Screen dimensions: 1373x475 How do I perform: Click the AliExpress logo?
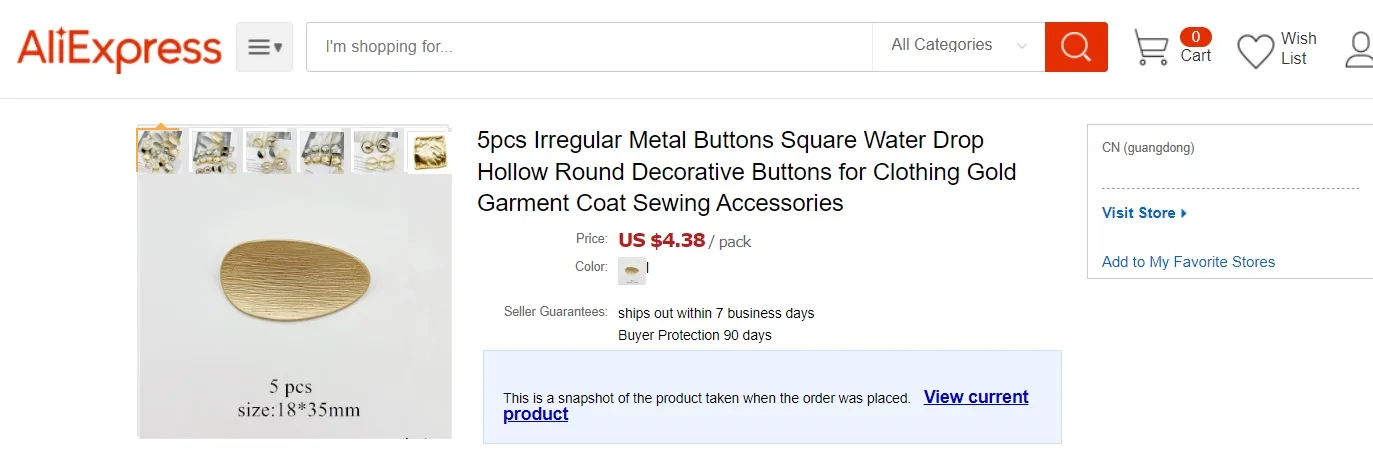[x=119, y=48]
